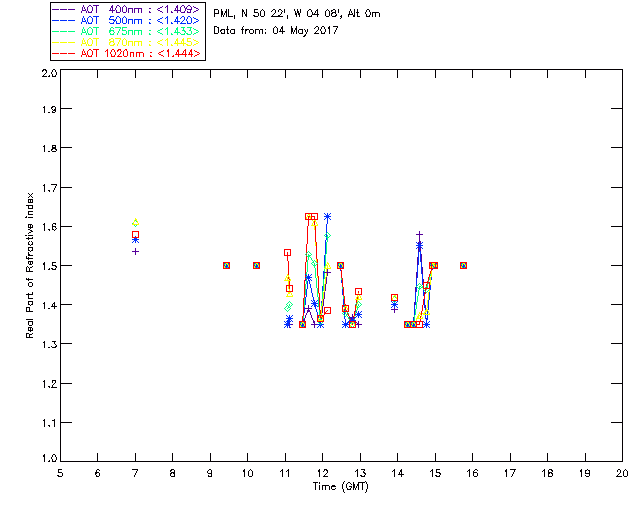Click the 1.8 y-axis tick label
640x512 pixels.
tap(49, 148)
